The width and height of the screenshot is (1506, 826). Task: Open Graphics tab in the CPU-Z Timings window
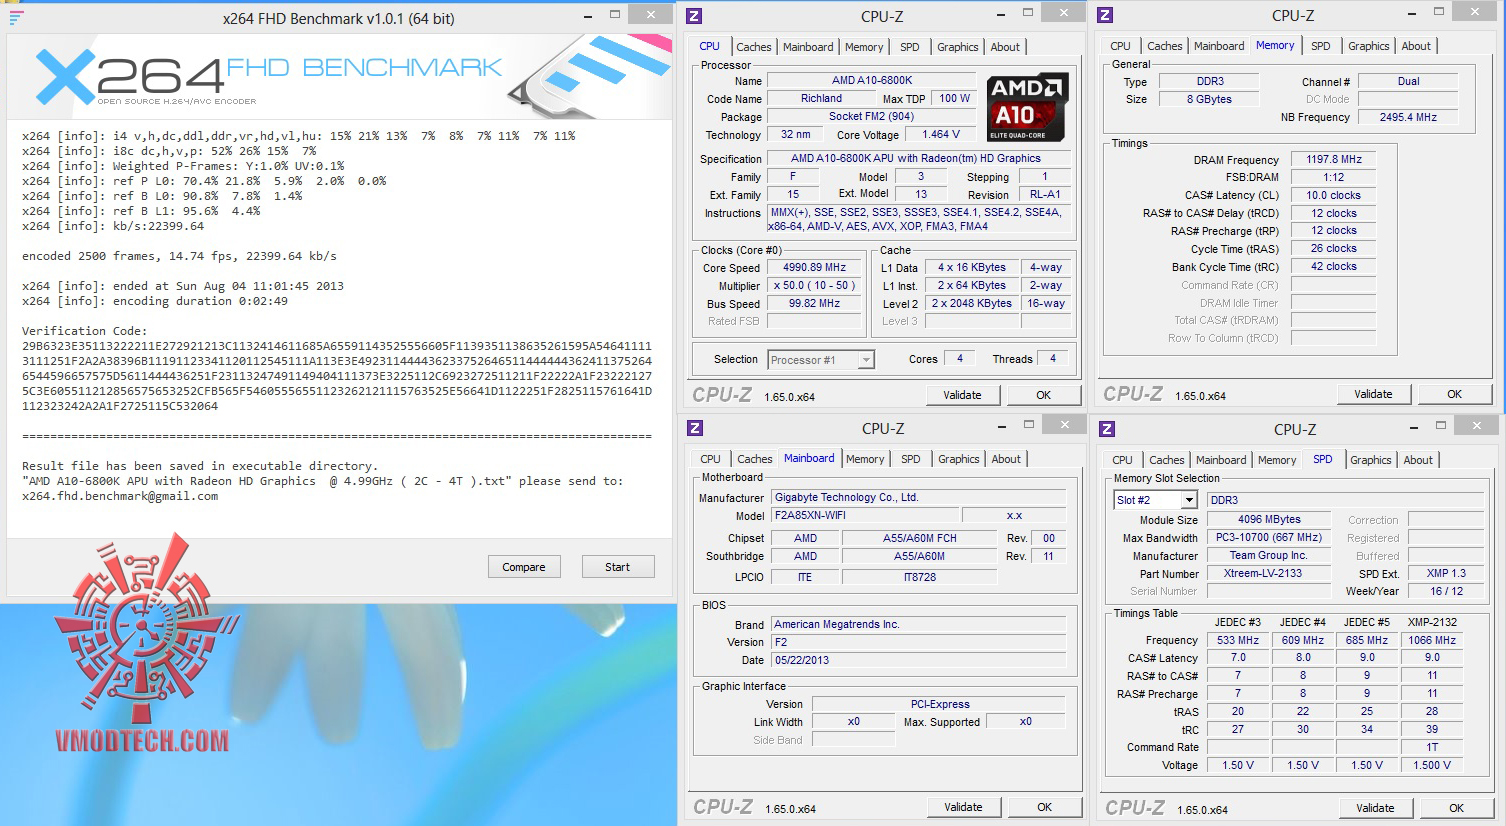[1368, 46]
